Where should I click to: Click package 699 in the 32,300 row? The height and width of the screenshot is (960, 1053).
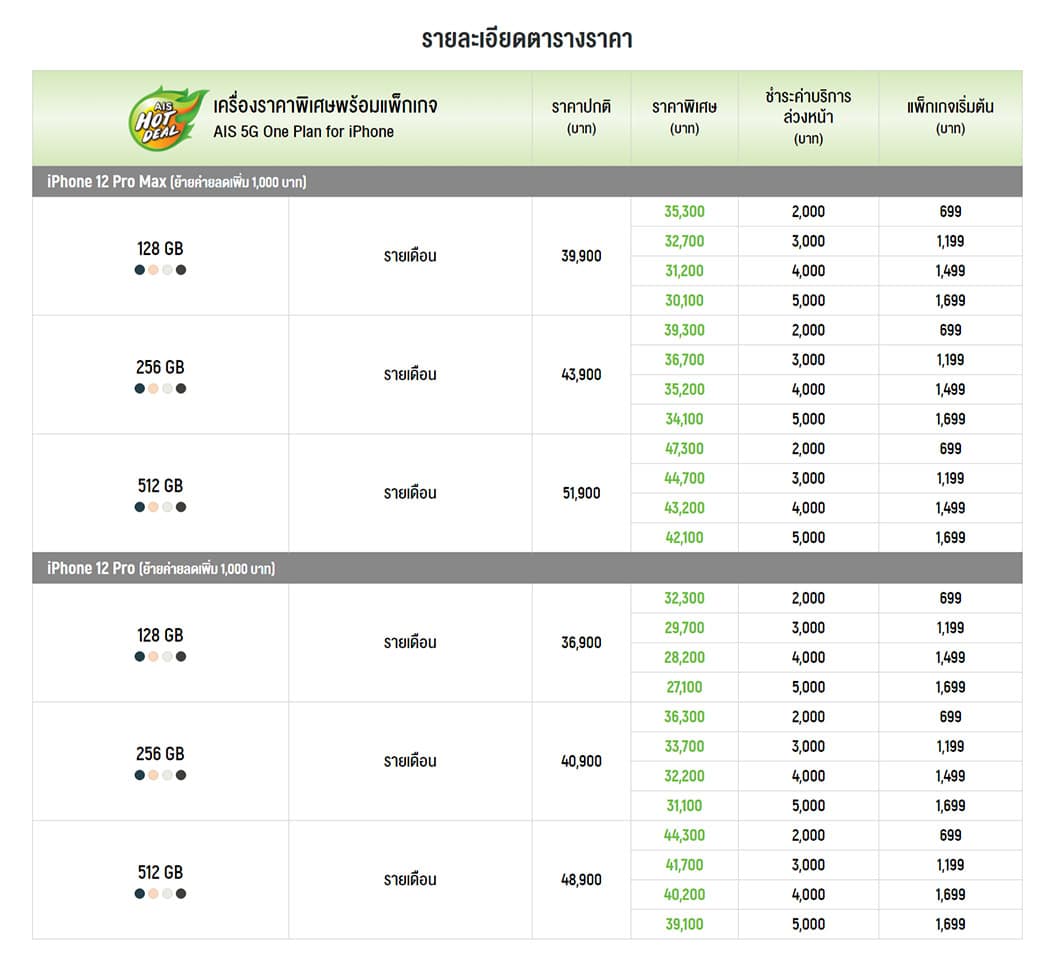(950, 598)
